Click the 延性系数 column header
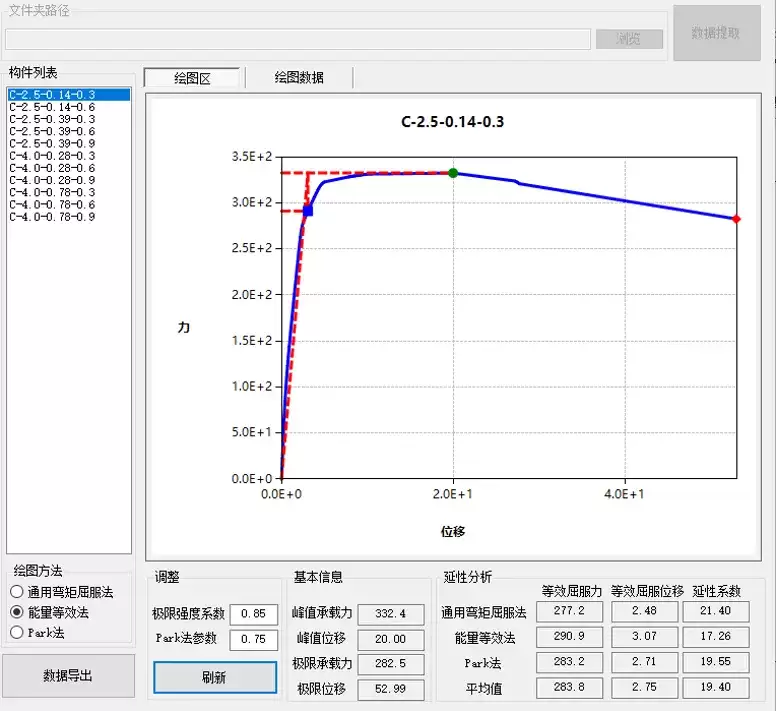776x711 pixels. pos(717,591)
